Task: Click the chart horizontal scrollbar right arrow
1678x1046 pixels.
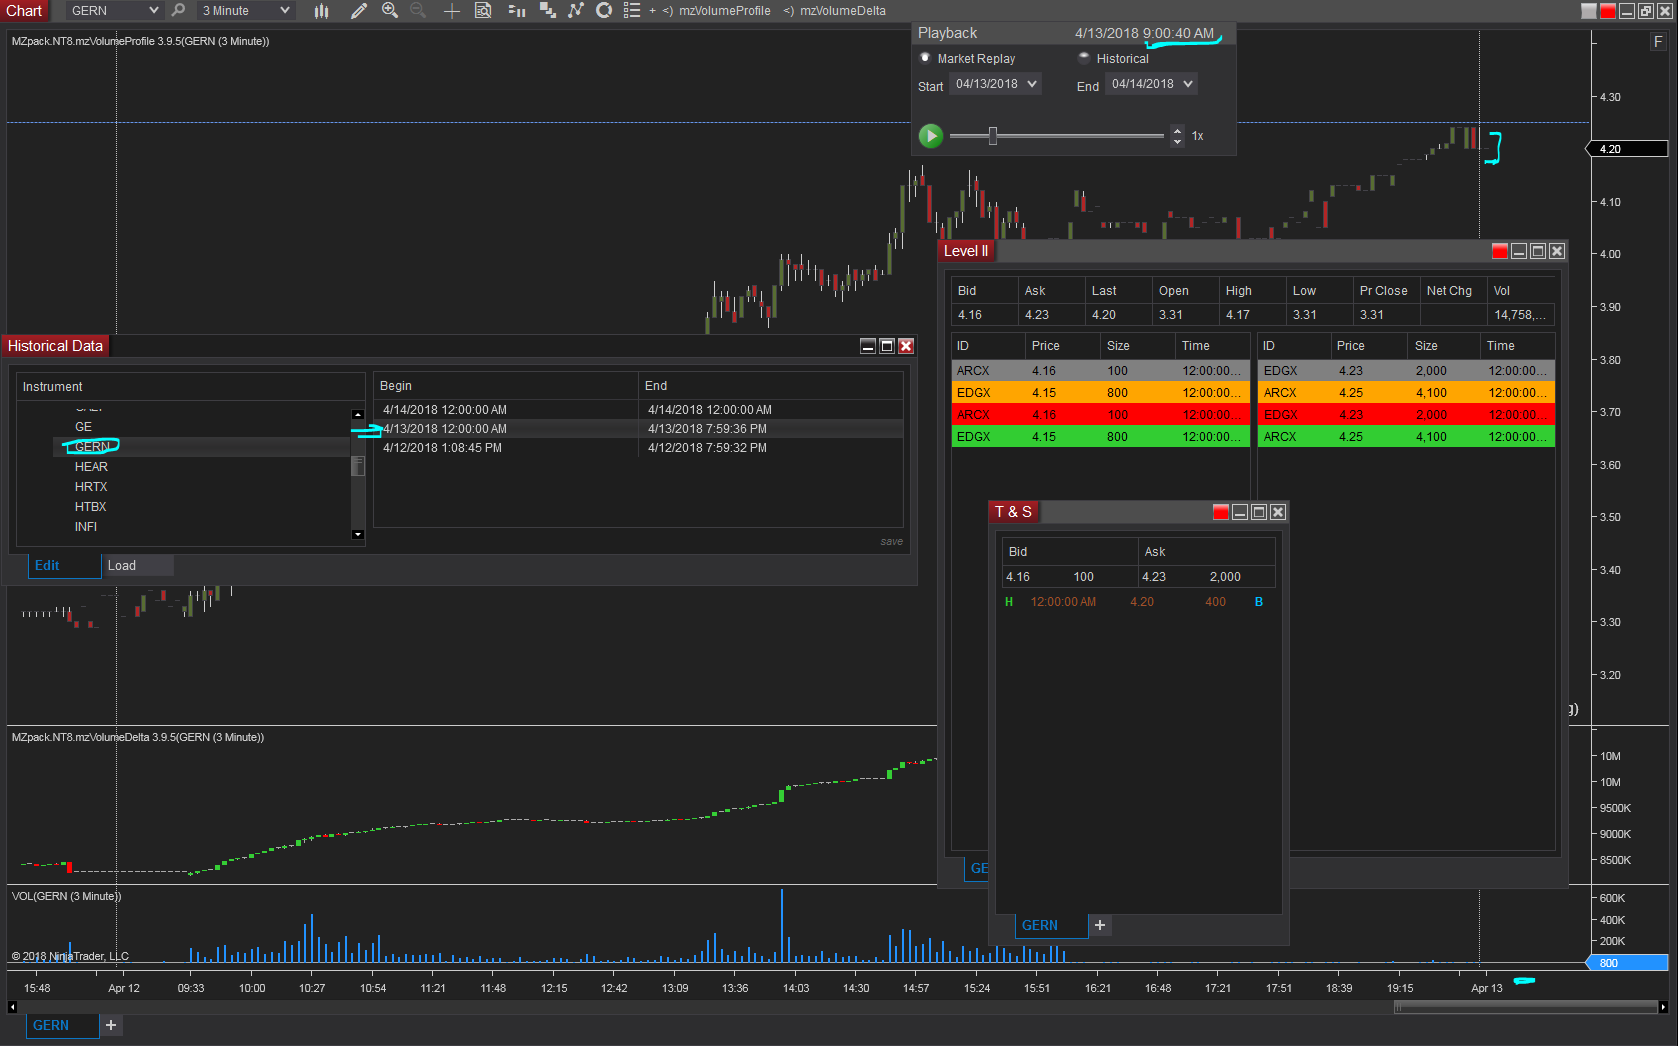Action: (1663, 1007)
